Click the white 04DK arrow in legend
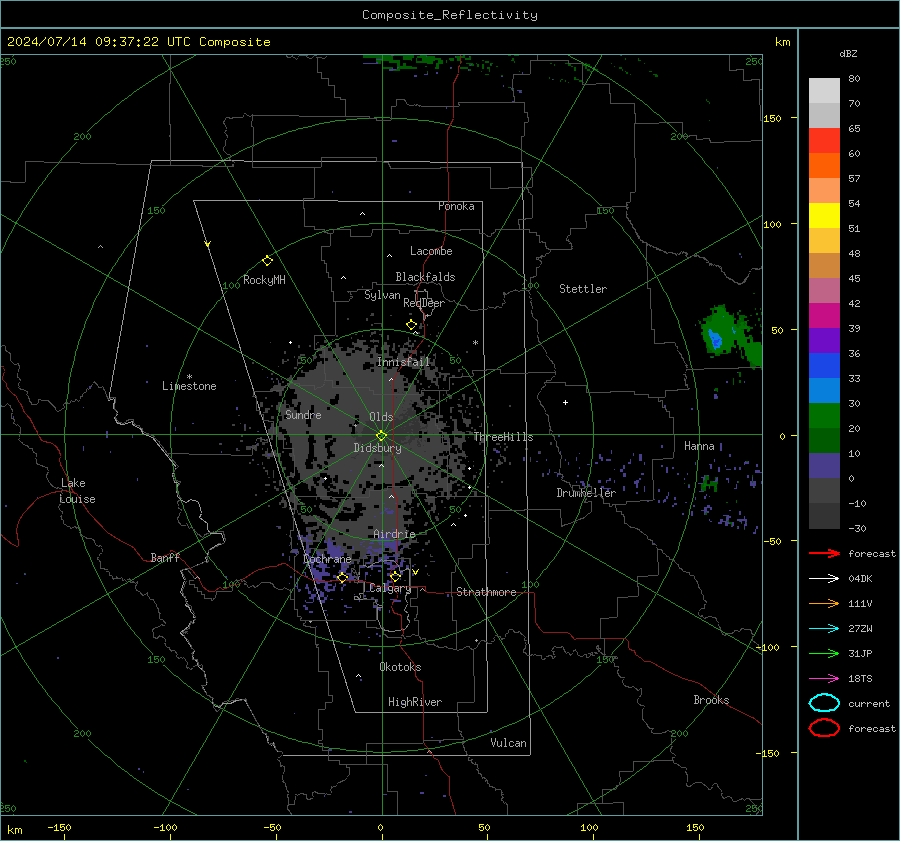The width and height of the screenshot is (900, 841). [x=824, y=578]
